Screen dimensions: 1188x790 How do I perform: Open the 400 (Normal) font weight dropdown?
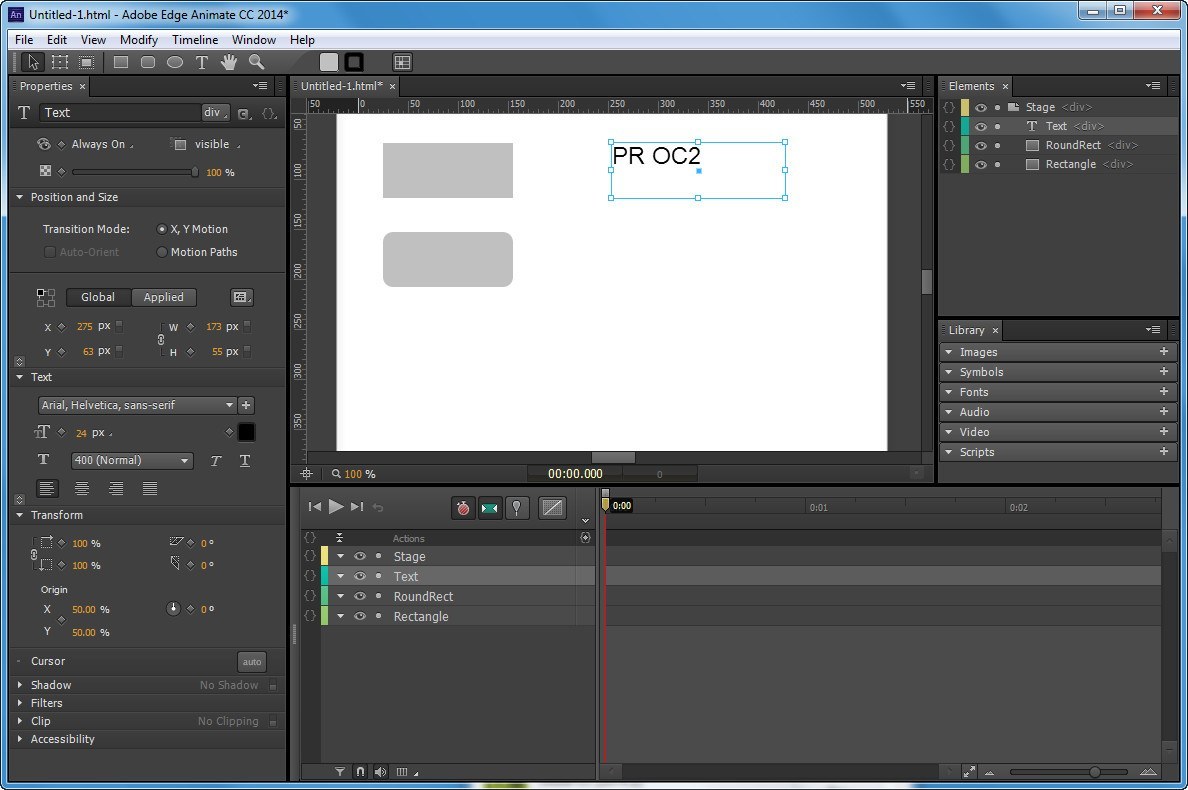pyautogui.click(x=131, y=460)
